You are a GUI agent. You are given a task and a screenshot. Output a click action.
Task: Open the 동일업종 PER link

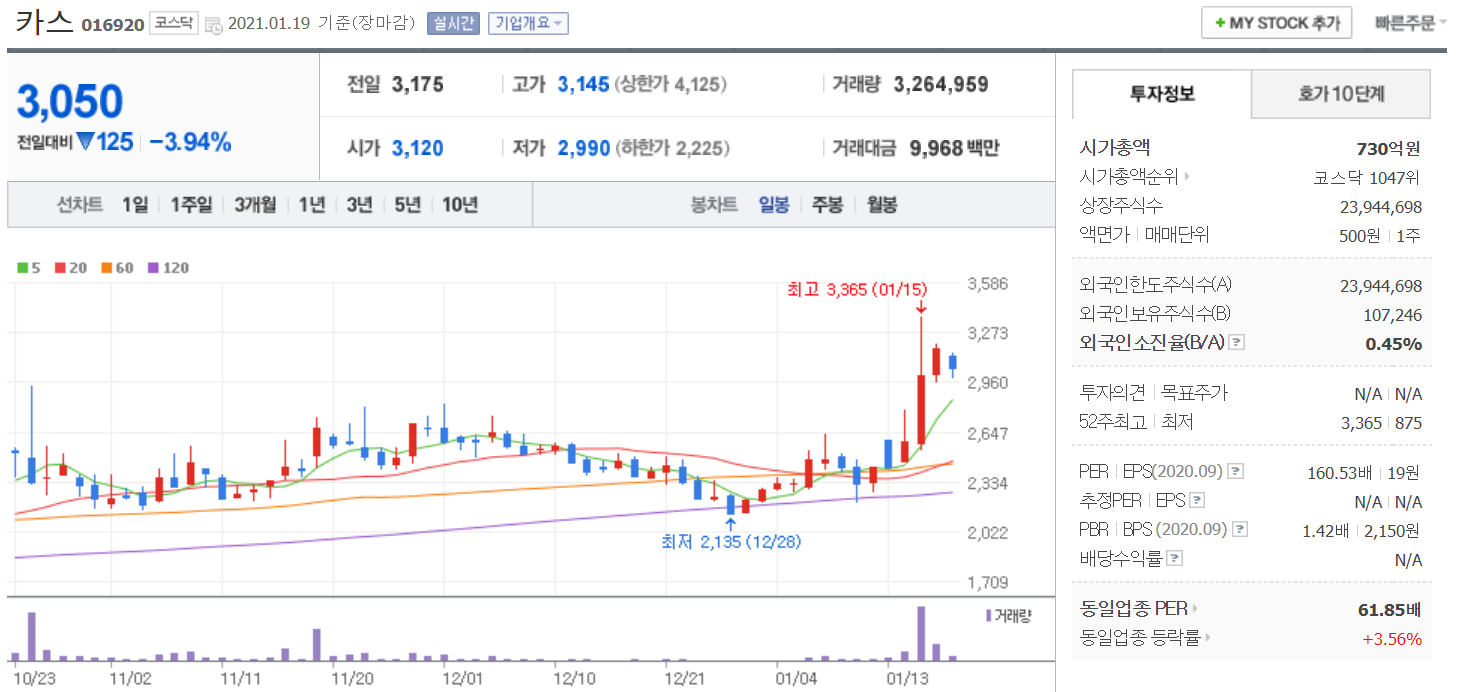[x=1139, y=608]
